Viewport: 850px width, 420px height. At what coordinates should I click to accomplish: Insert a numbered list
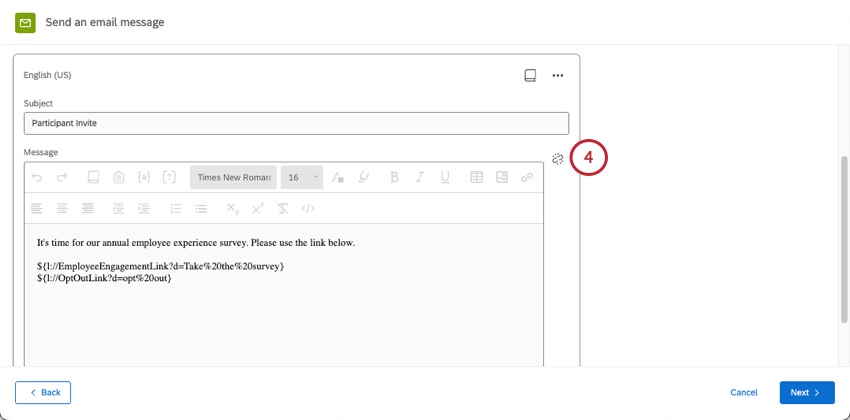(176, 208)
